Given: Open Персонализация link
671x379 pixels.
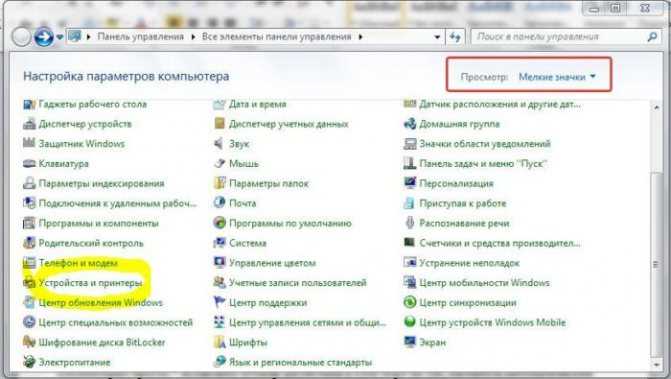Looking at the screenshot, I should click(x=456, y=184).
